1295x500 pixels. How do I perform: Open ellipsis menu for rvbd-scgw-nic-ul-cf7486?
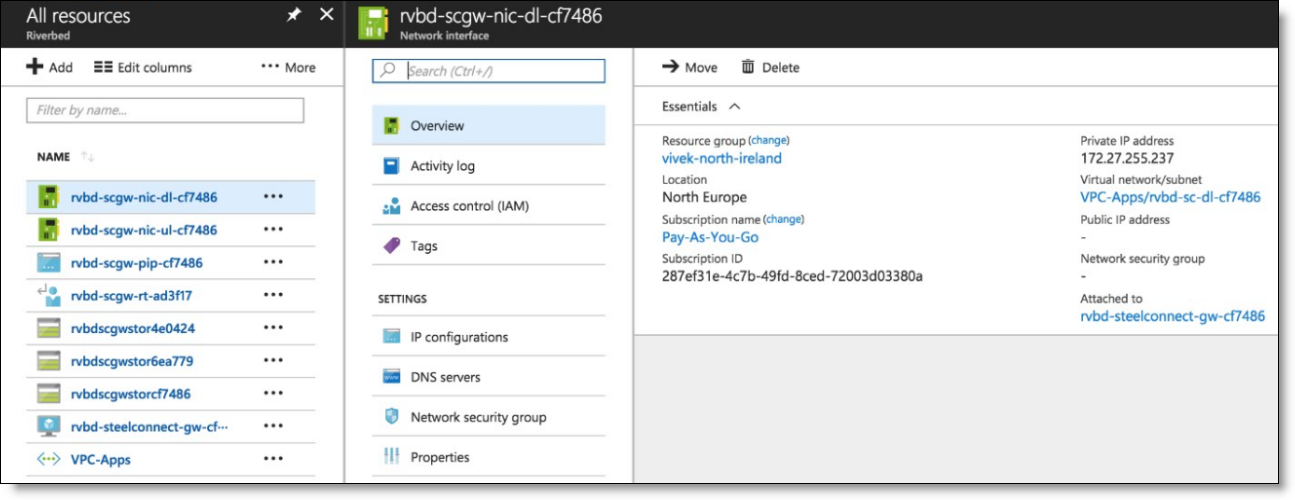[x=274, y=230]
